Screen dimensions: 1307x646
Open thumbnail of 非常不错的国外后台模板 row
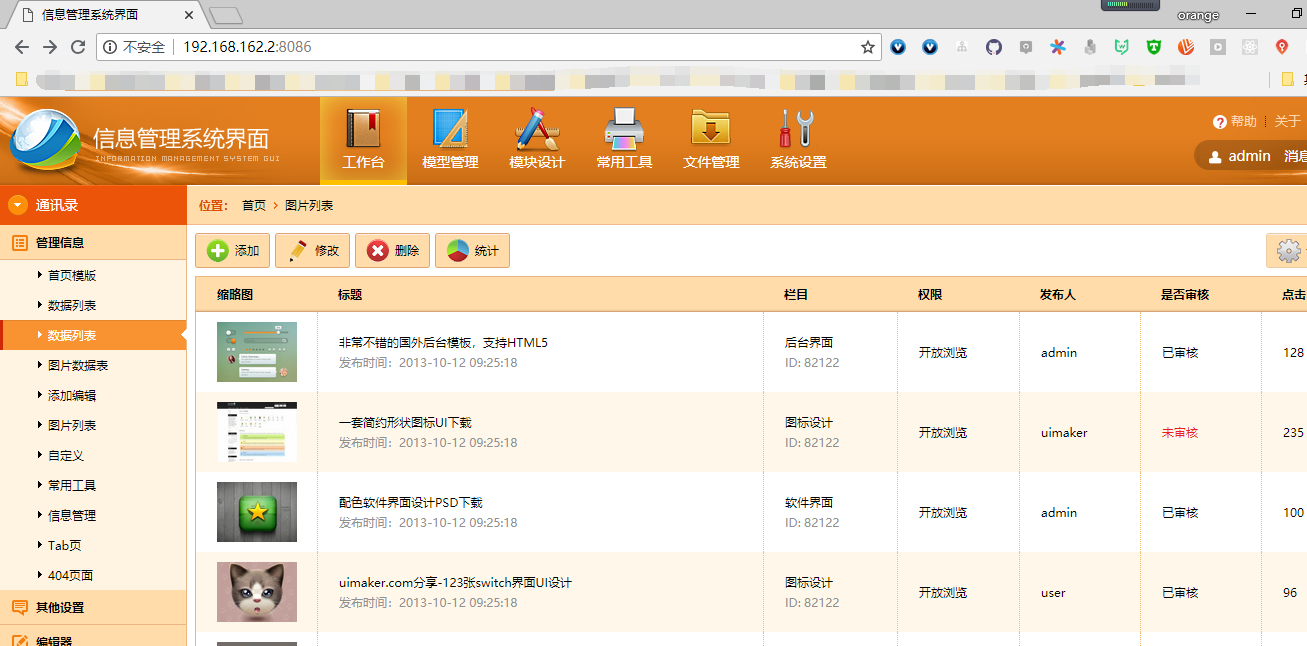[x=257, y=352]
